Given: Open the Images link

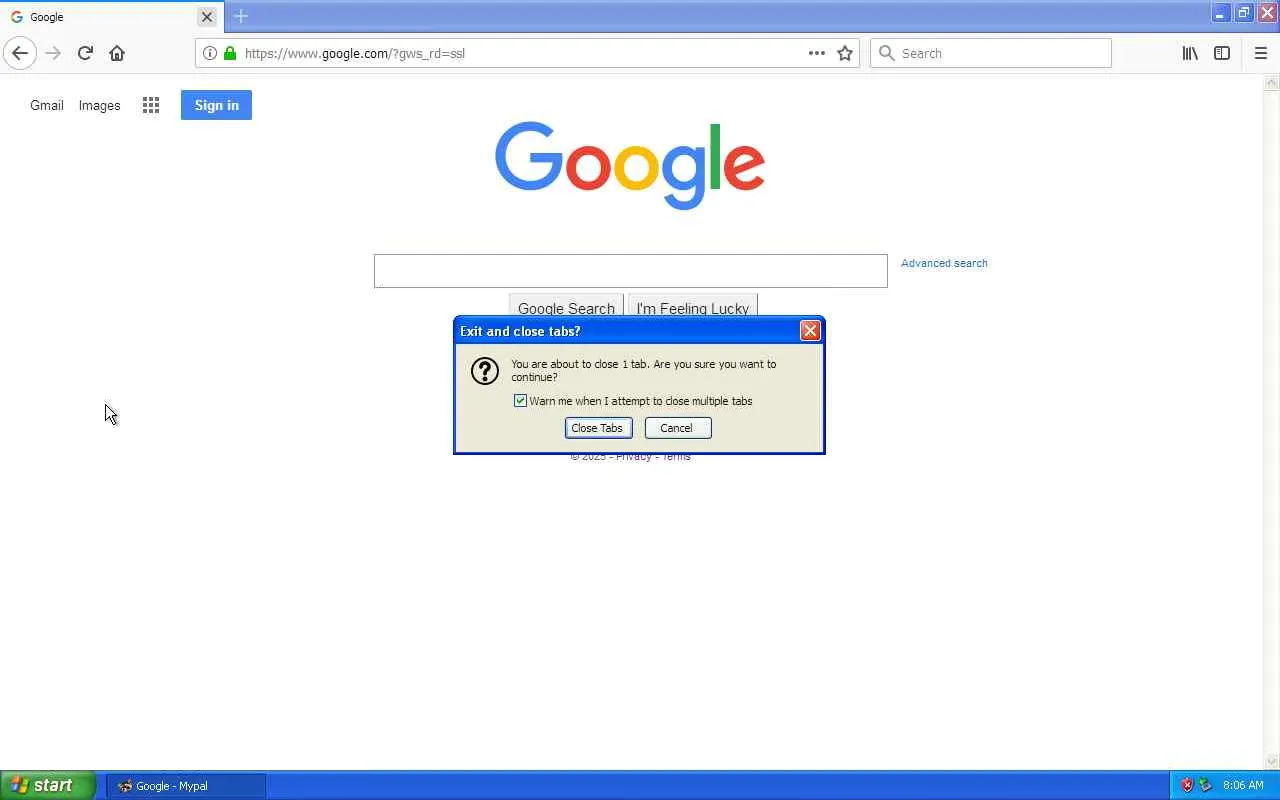Looking at the screenshot, I should point(100,105).
